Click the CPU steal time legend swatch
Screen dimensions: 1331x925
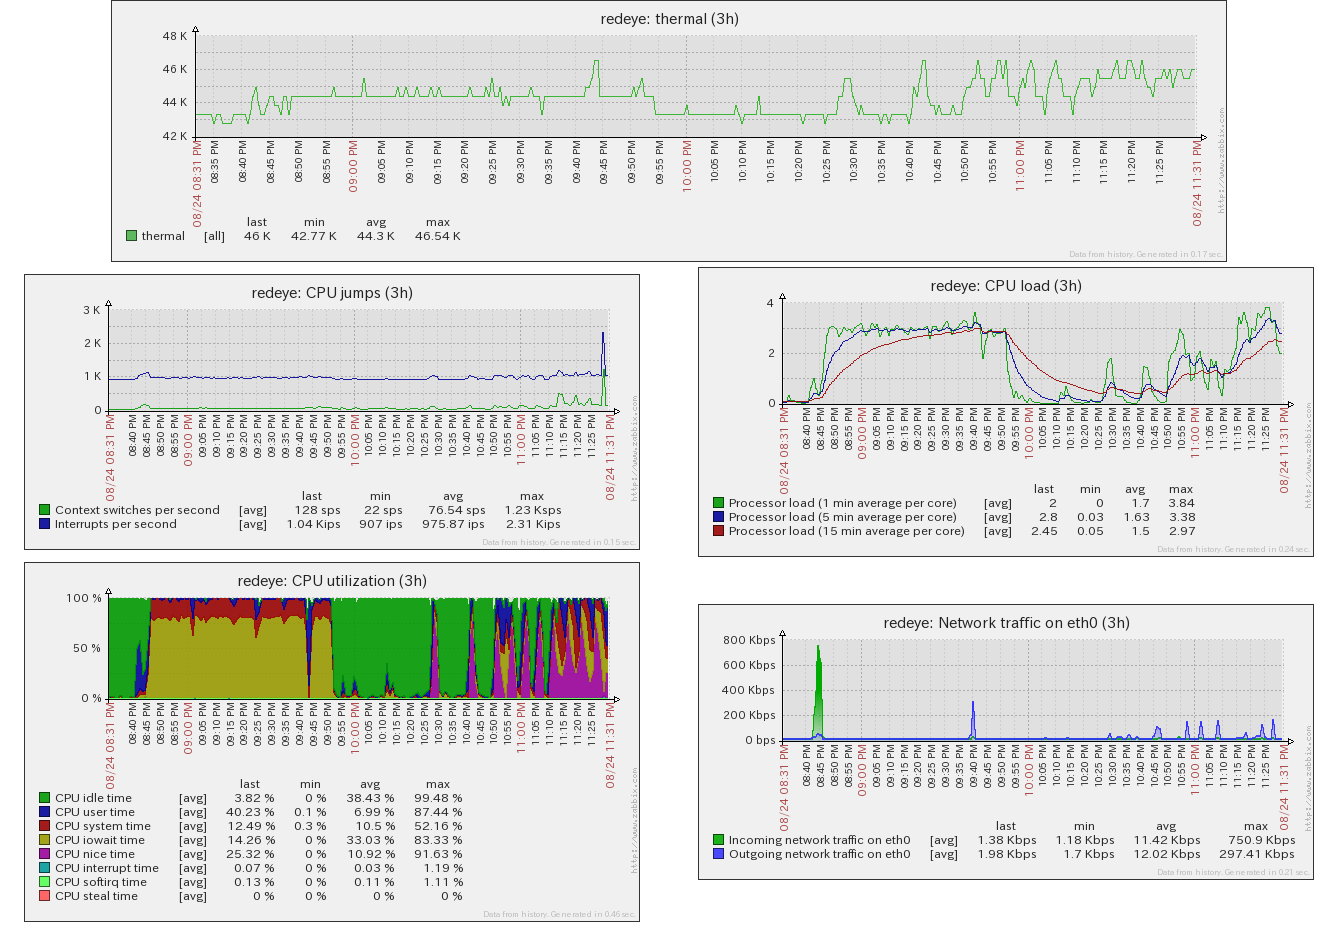[x=44, y=896]
